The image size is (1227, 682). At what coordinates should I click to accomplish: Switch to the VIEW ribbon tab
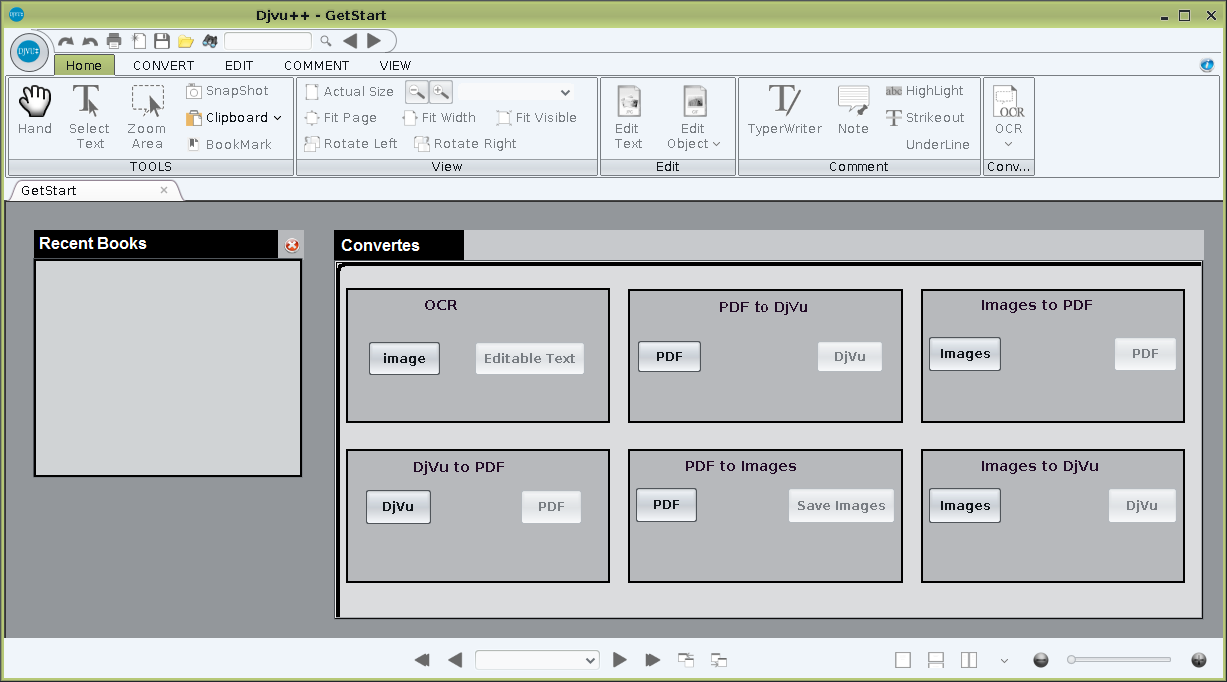point(396,65)
